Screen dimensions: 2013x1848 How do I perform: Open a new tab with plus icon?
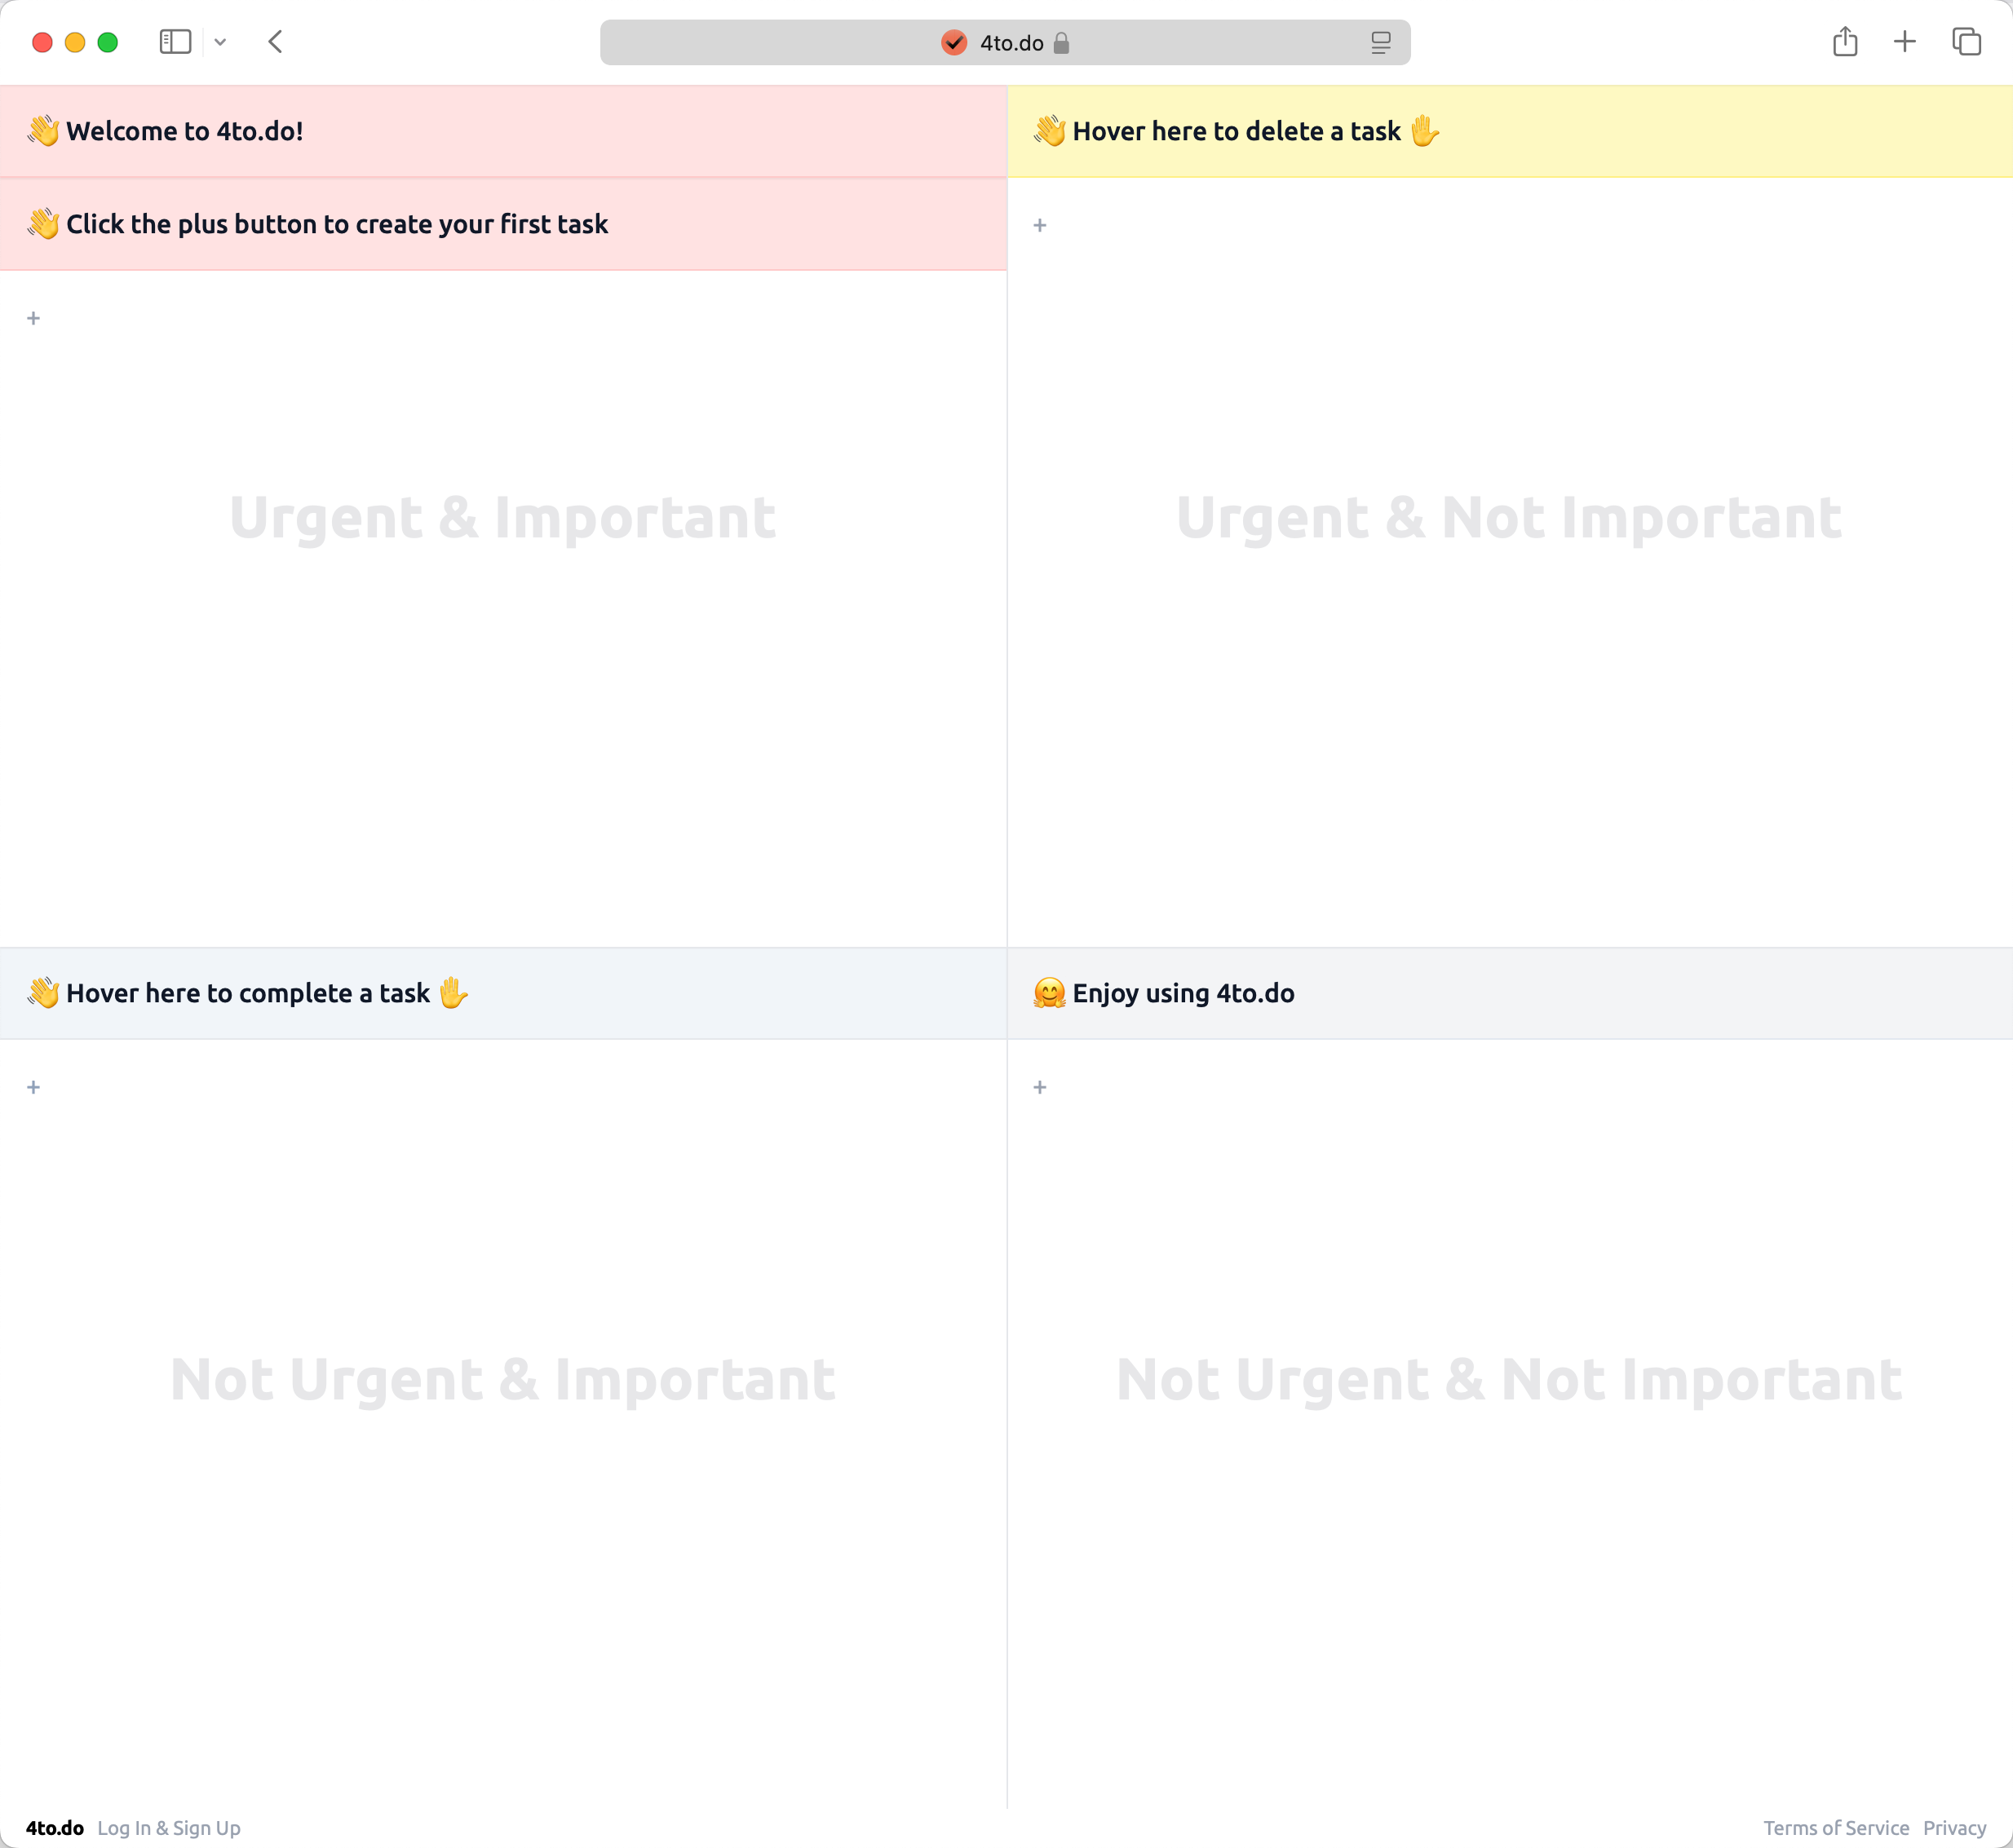tap(1904, 42)
